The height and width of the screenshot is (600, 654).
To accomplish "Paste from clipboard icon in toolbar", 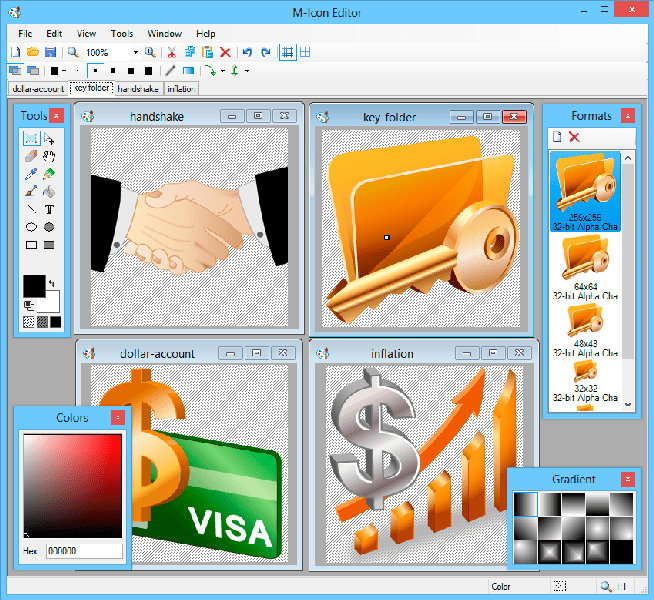I will 207,52.
